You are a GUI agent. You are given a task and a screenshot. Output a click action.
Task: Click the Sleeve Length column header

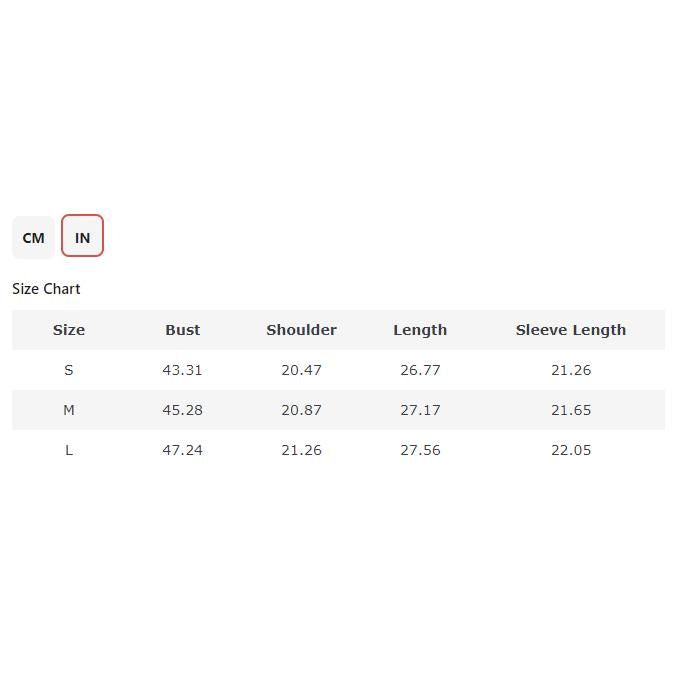click(x=570, y=330)
